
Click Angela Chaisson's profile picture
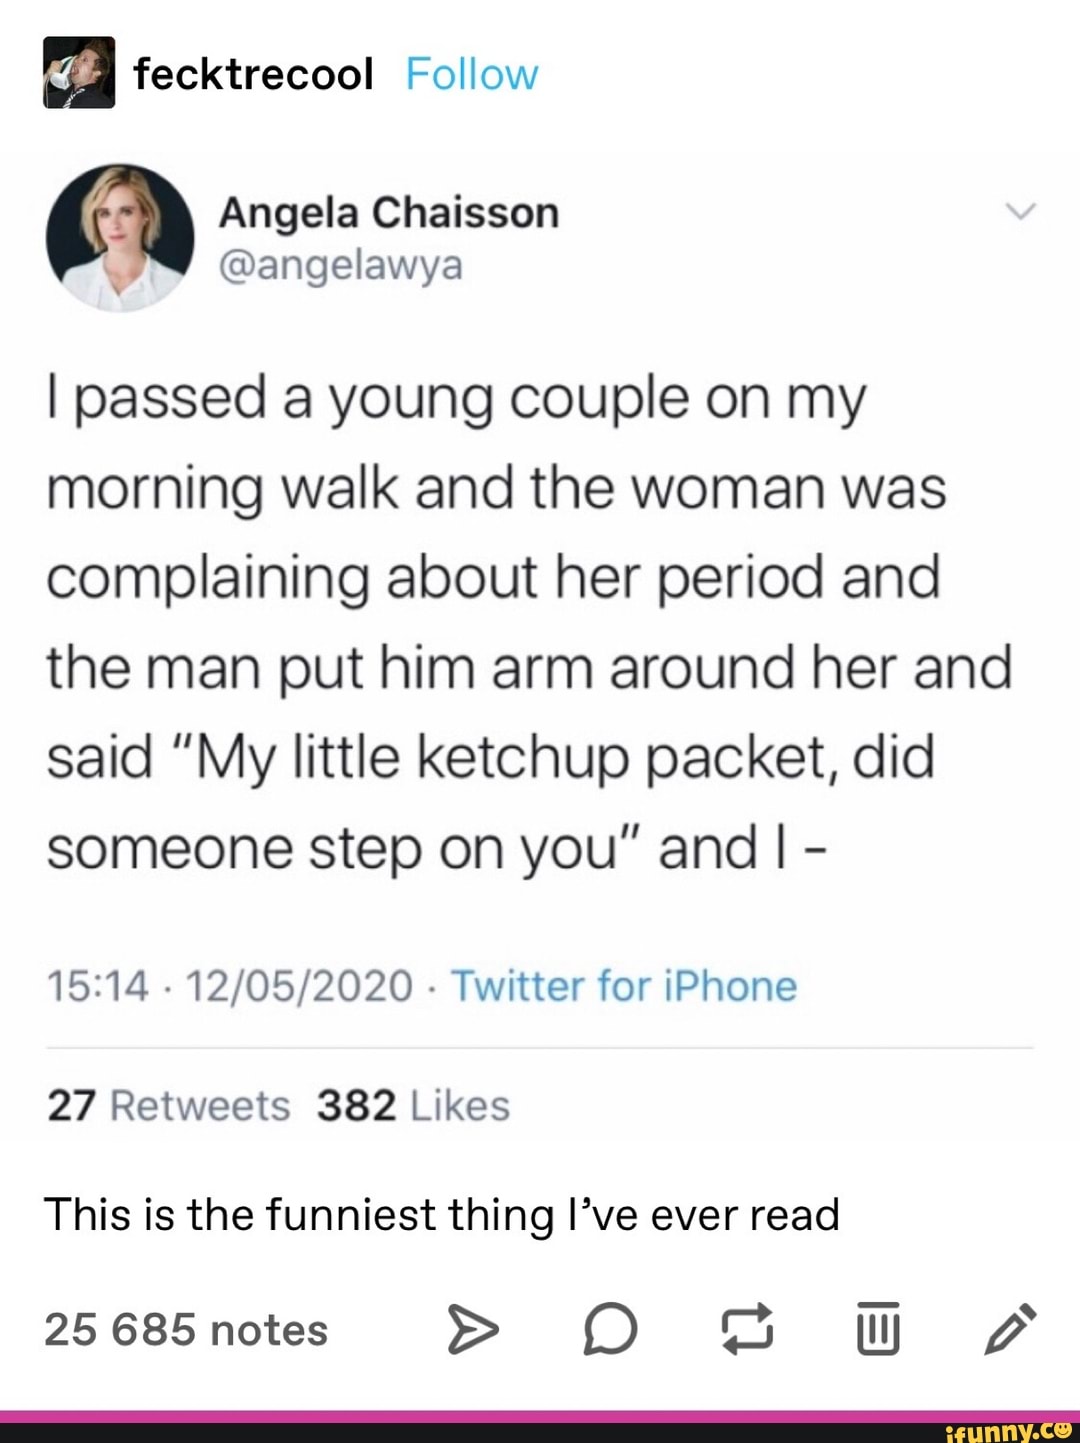click(x=120, y=238)
